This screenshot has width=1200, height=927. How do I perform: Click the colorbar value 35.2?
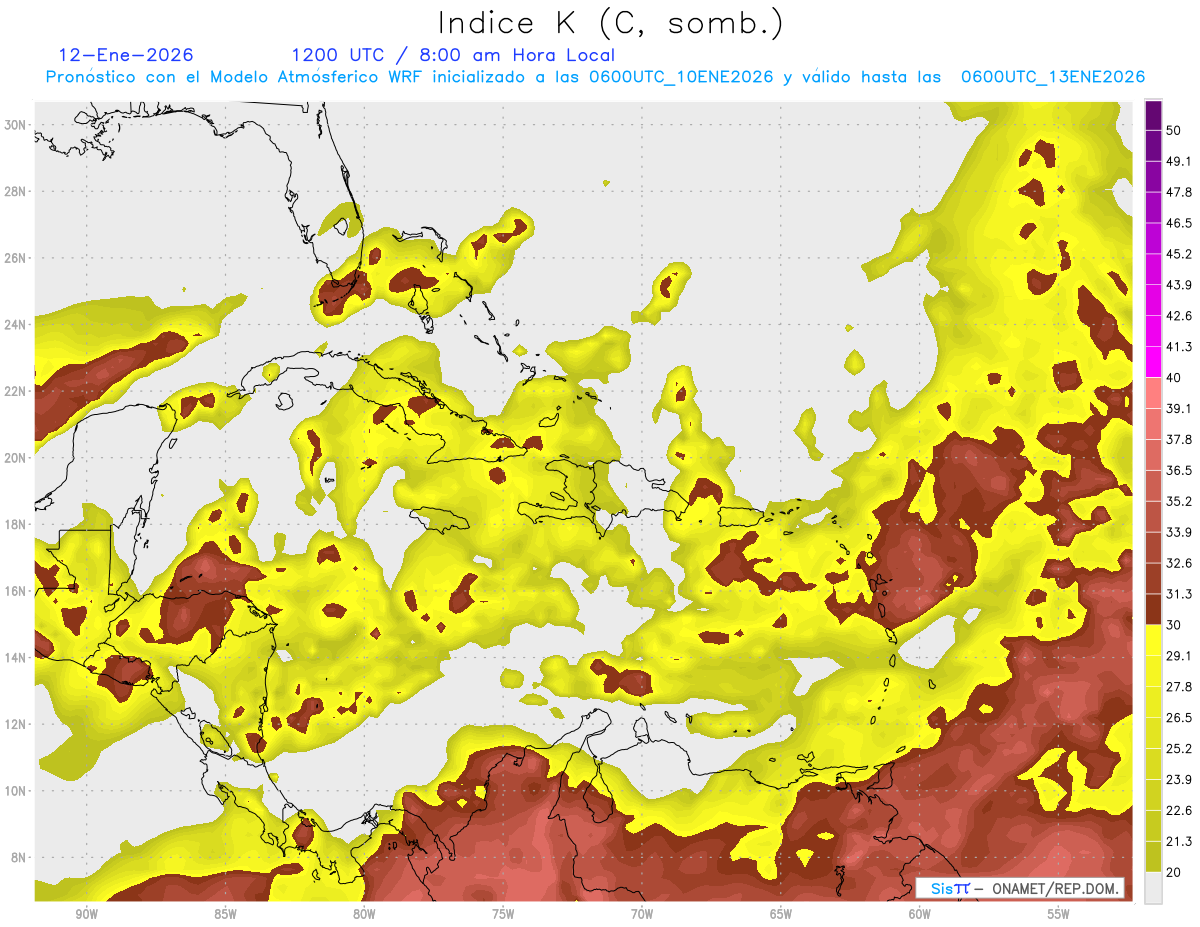tap(1178, 501)
